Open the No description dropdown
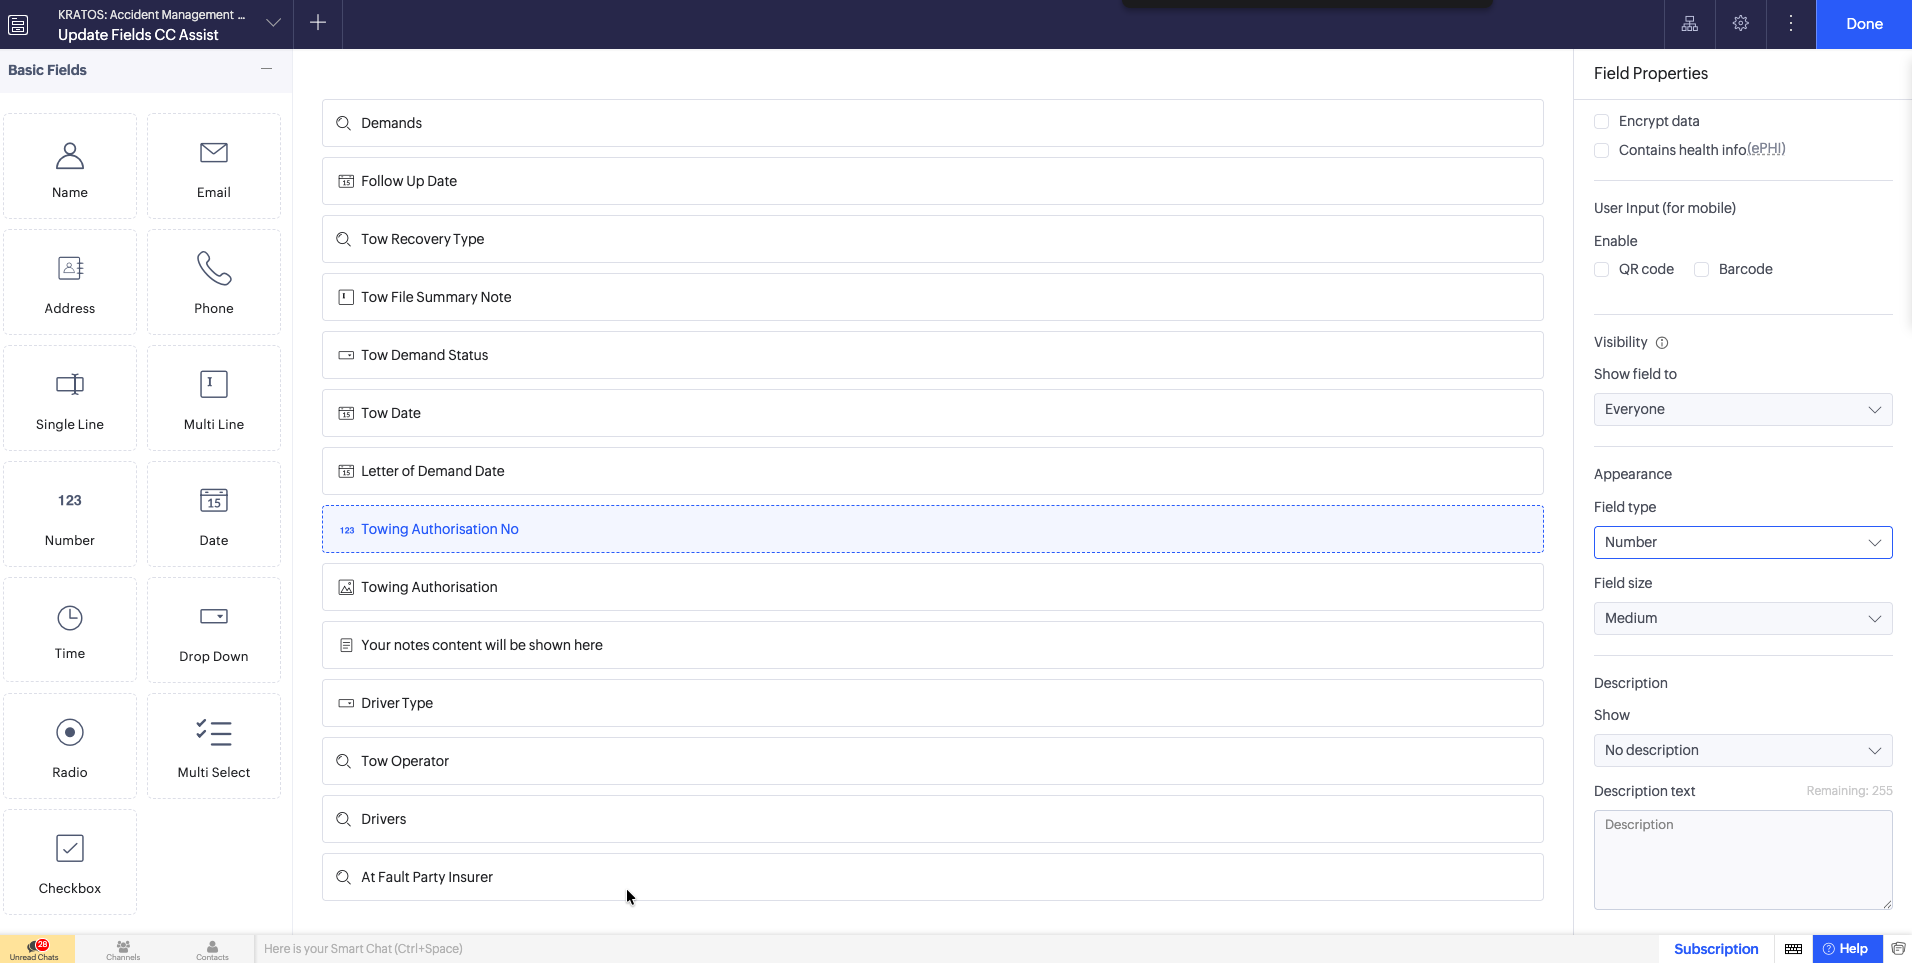This screenshot has width=1912, height=963. pos(1743,750)
